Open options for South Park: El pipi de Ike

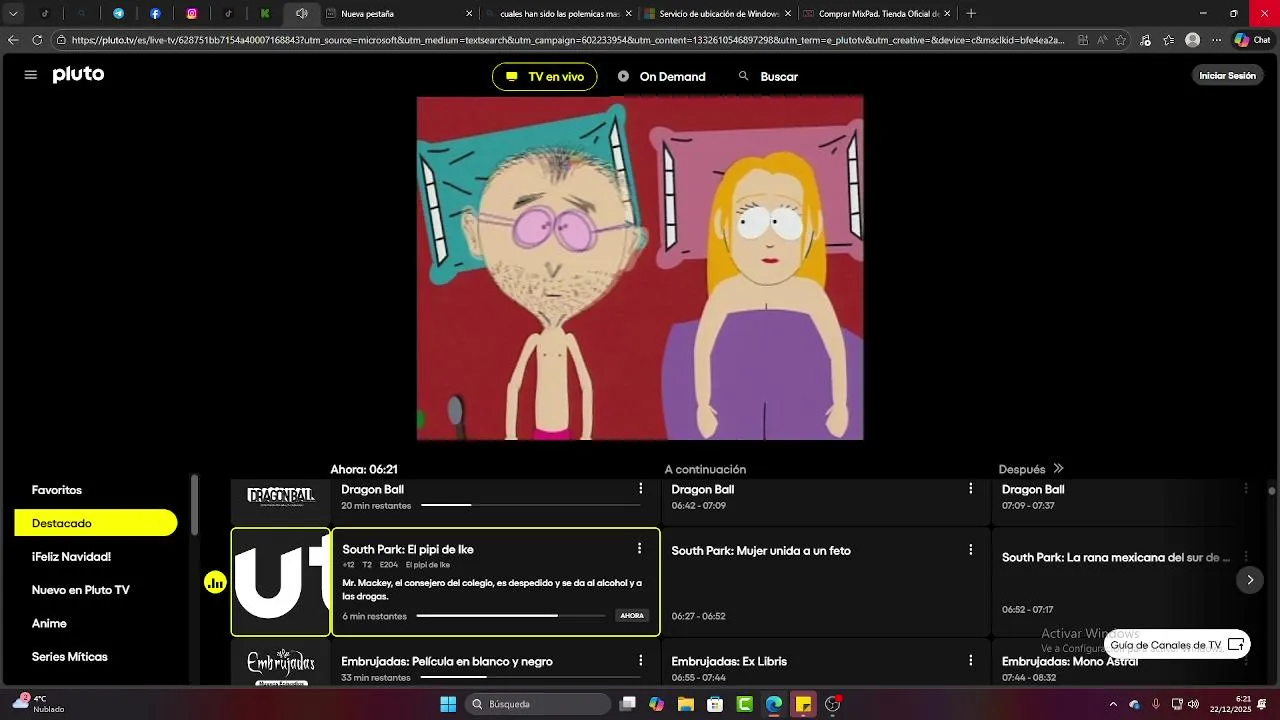click(x=639, y=549)
